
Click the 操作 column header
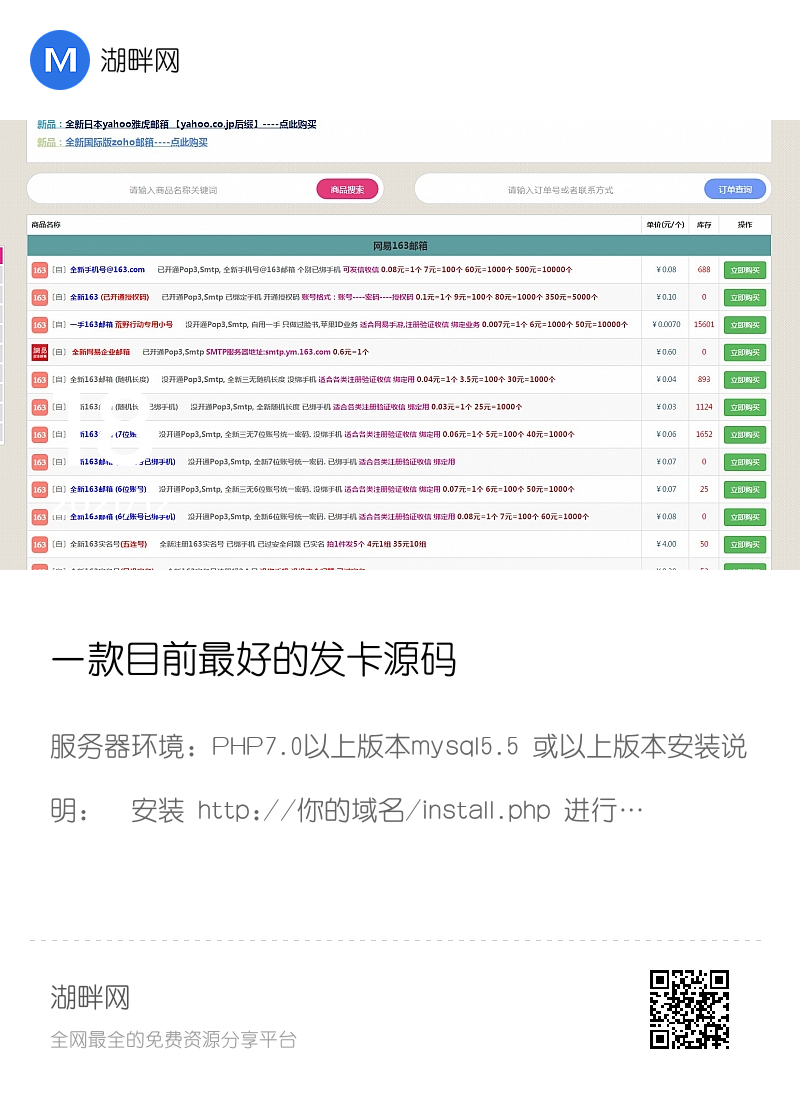pyautogui.click(x=745, y=224)
